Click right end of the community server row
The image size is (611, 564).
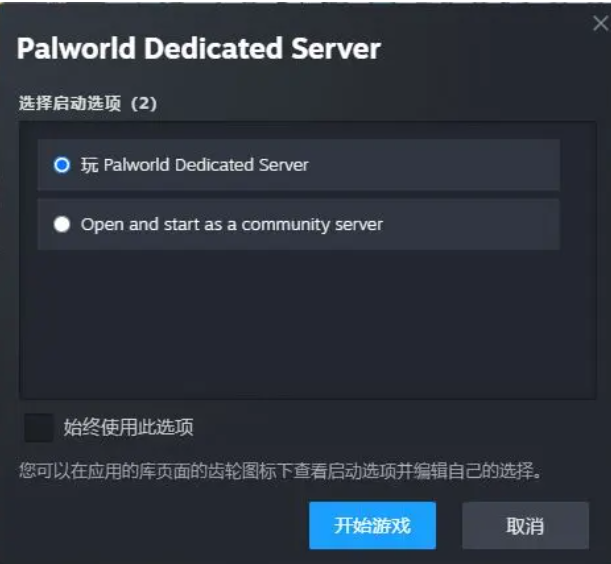(x=538, y=224)
